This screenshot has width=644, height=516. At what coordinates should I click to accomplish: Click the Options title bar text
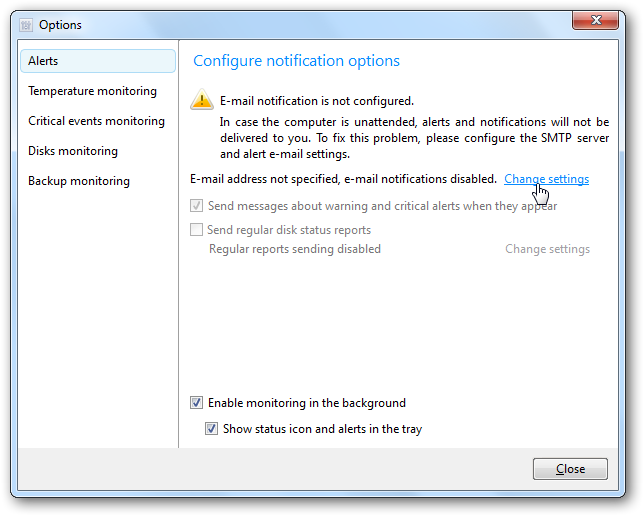60,25
